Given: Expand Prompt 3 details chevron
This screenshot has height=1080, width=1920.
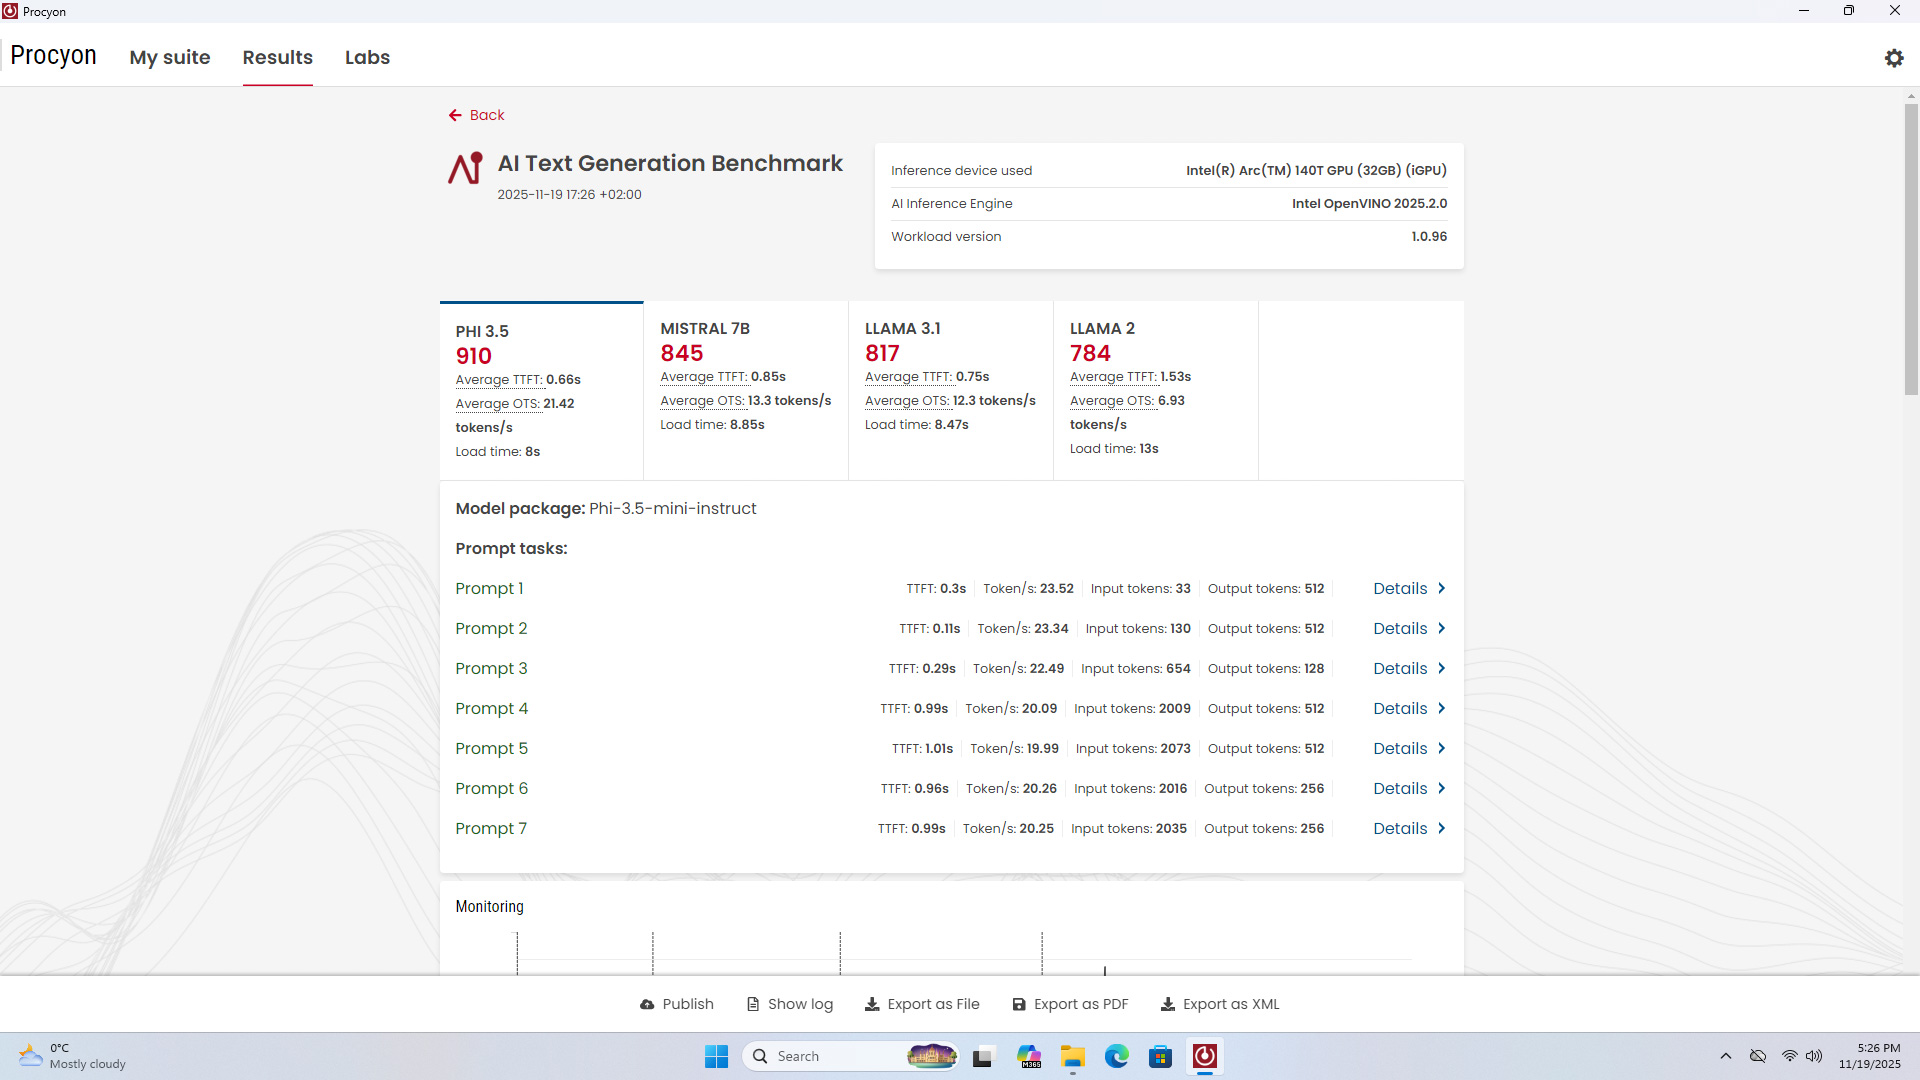Looking at the screenshot, I should click(1441, 669).
